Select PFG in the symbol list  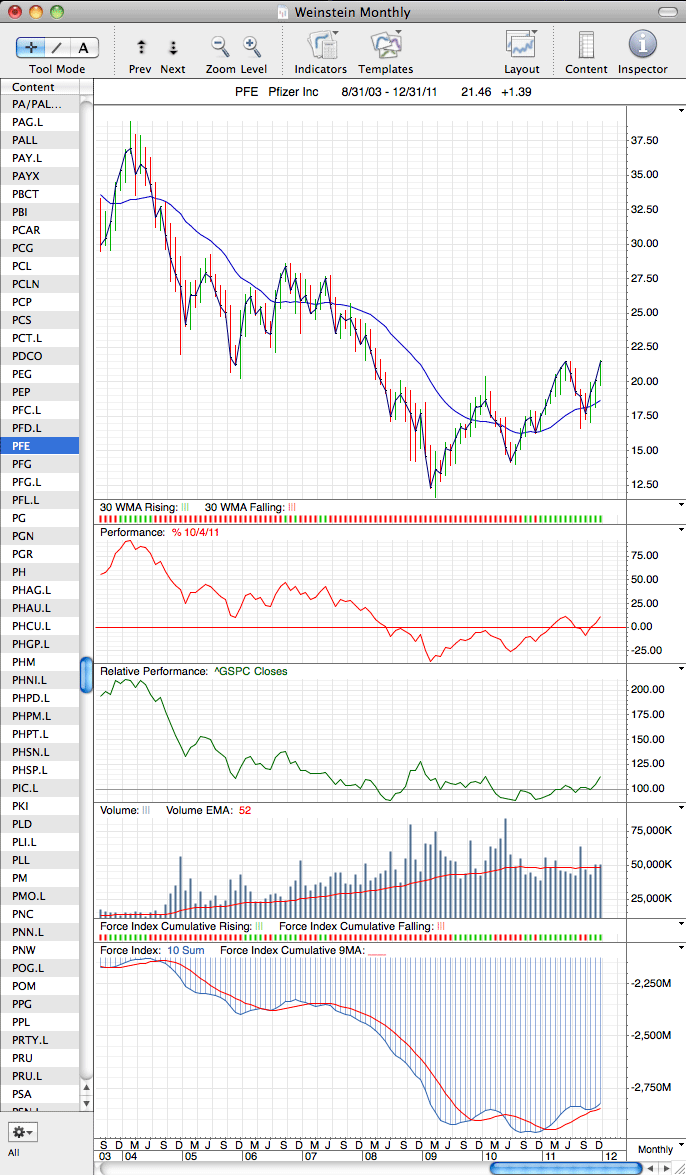tap(40, 463)
